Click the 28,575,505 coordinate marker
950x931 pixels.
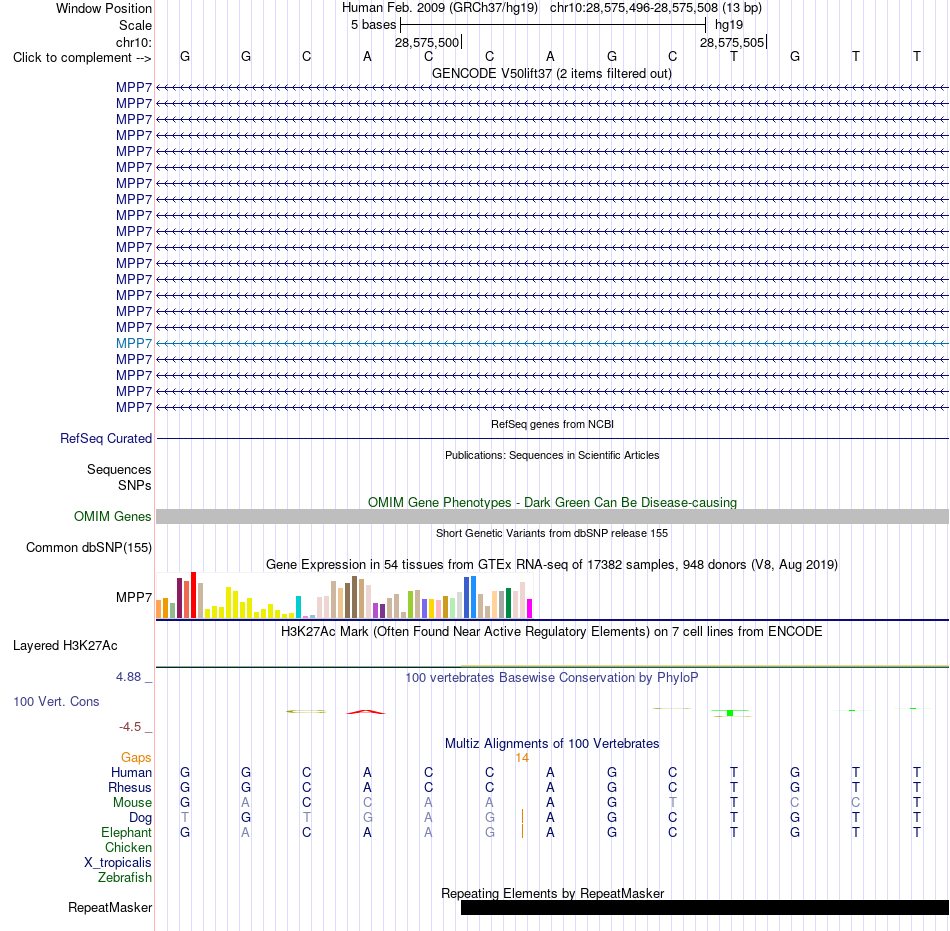[x=732, y=42]
